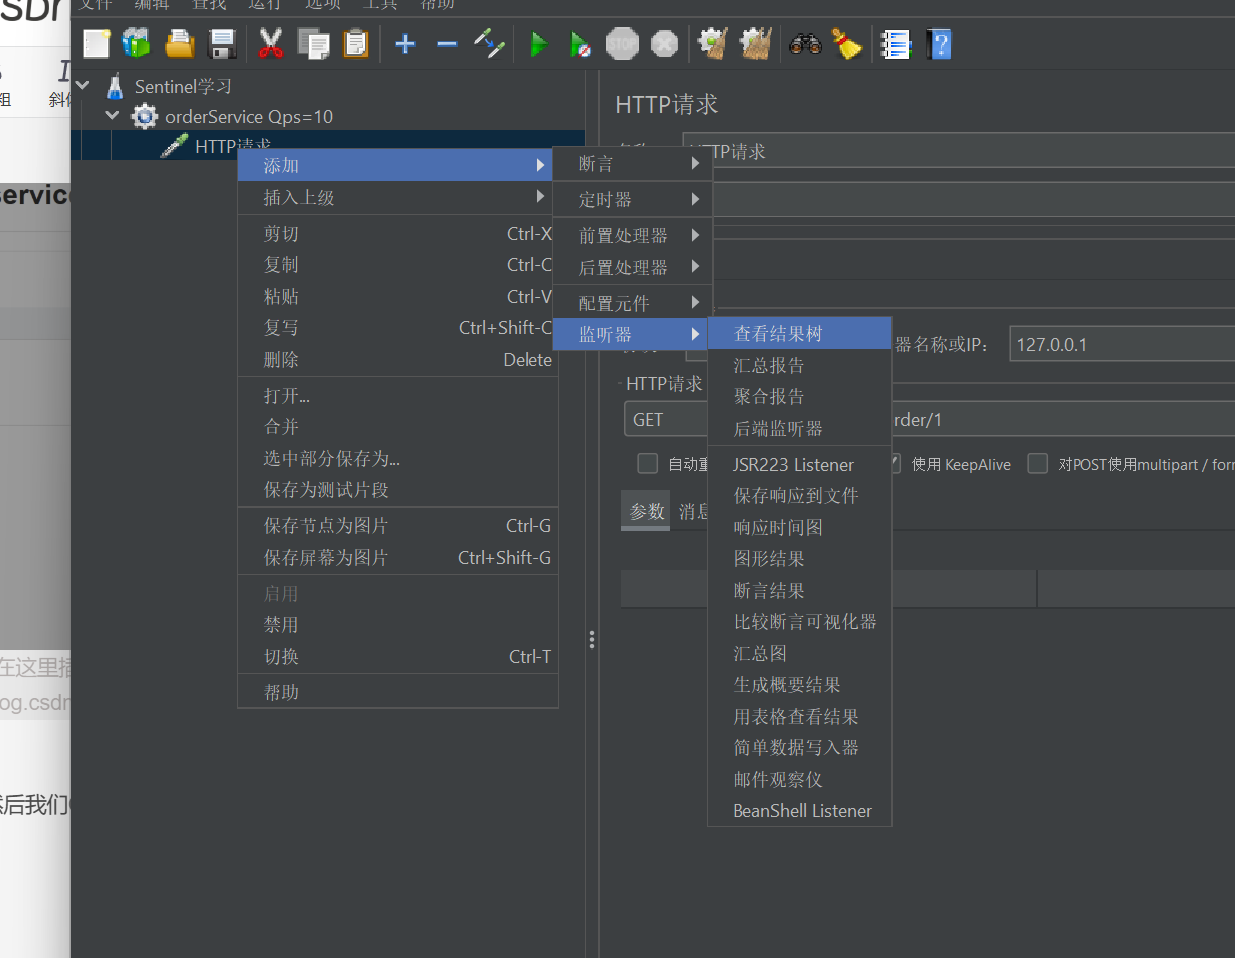This screenshot has width=1235, height=958.
Task: Choose 保存为测试片段 menu entry
Action: click(x=397, y=489)
